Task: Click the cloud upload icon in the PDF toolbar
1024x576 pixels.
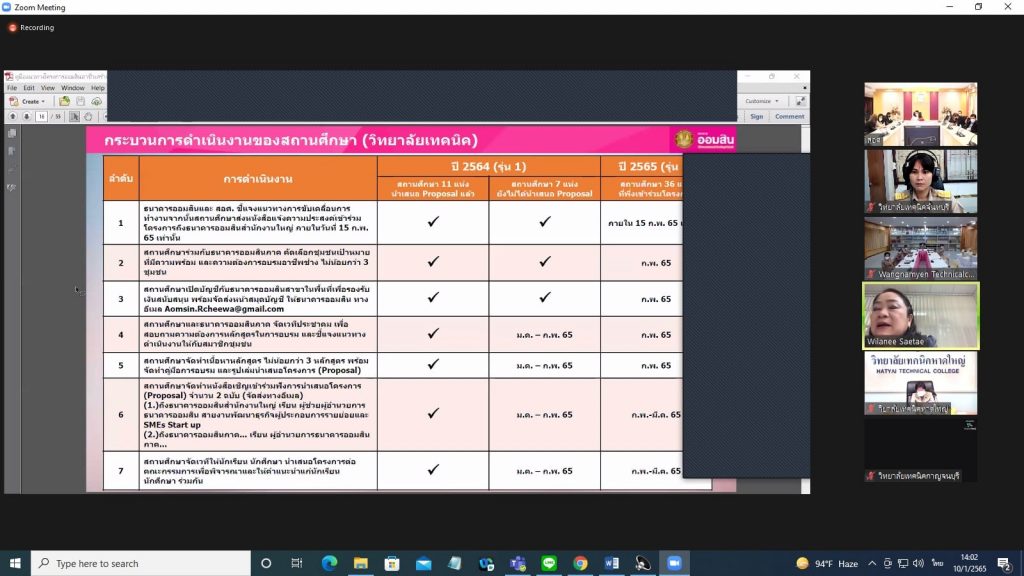Action: (x=97, y=101)
